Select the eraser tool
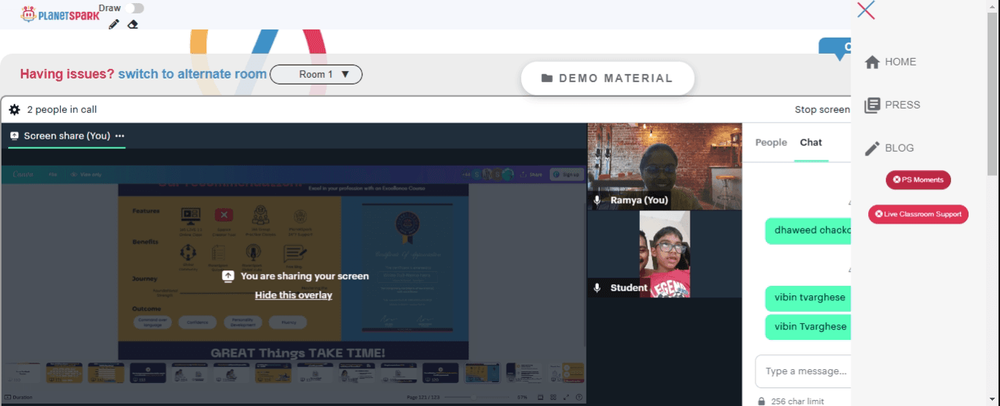Image resolution: width=1000 pixels, height=406 pixels. [133, 24]
